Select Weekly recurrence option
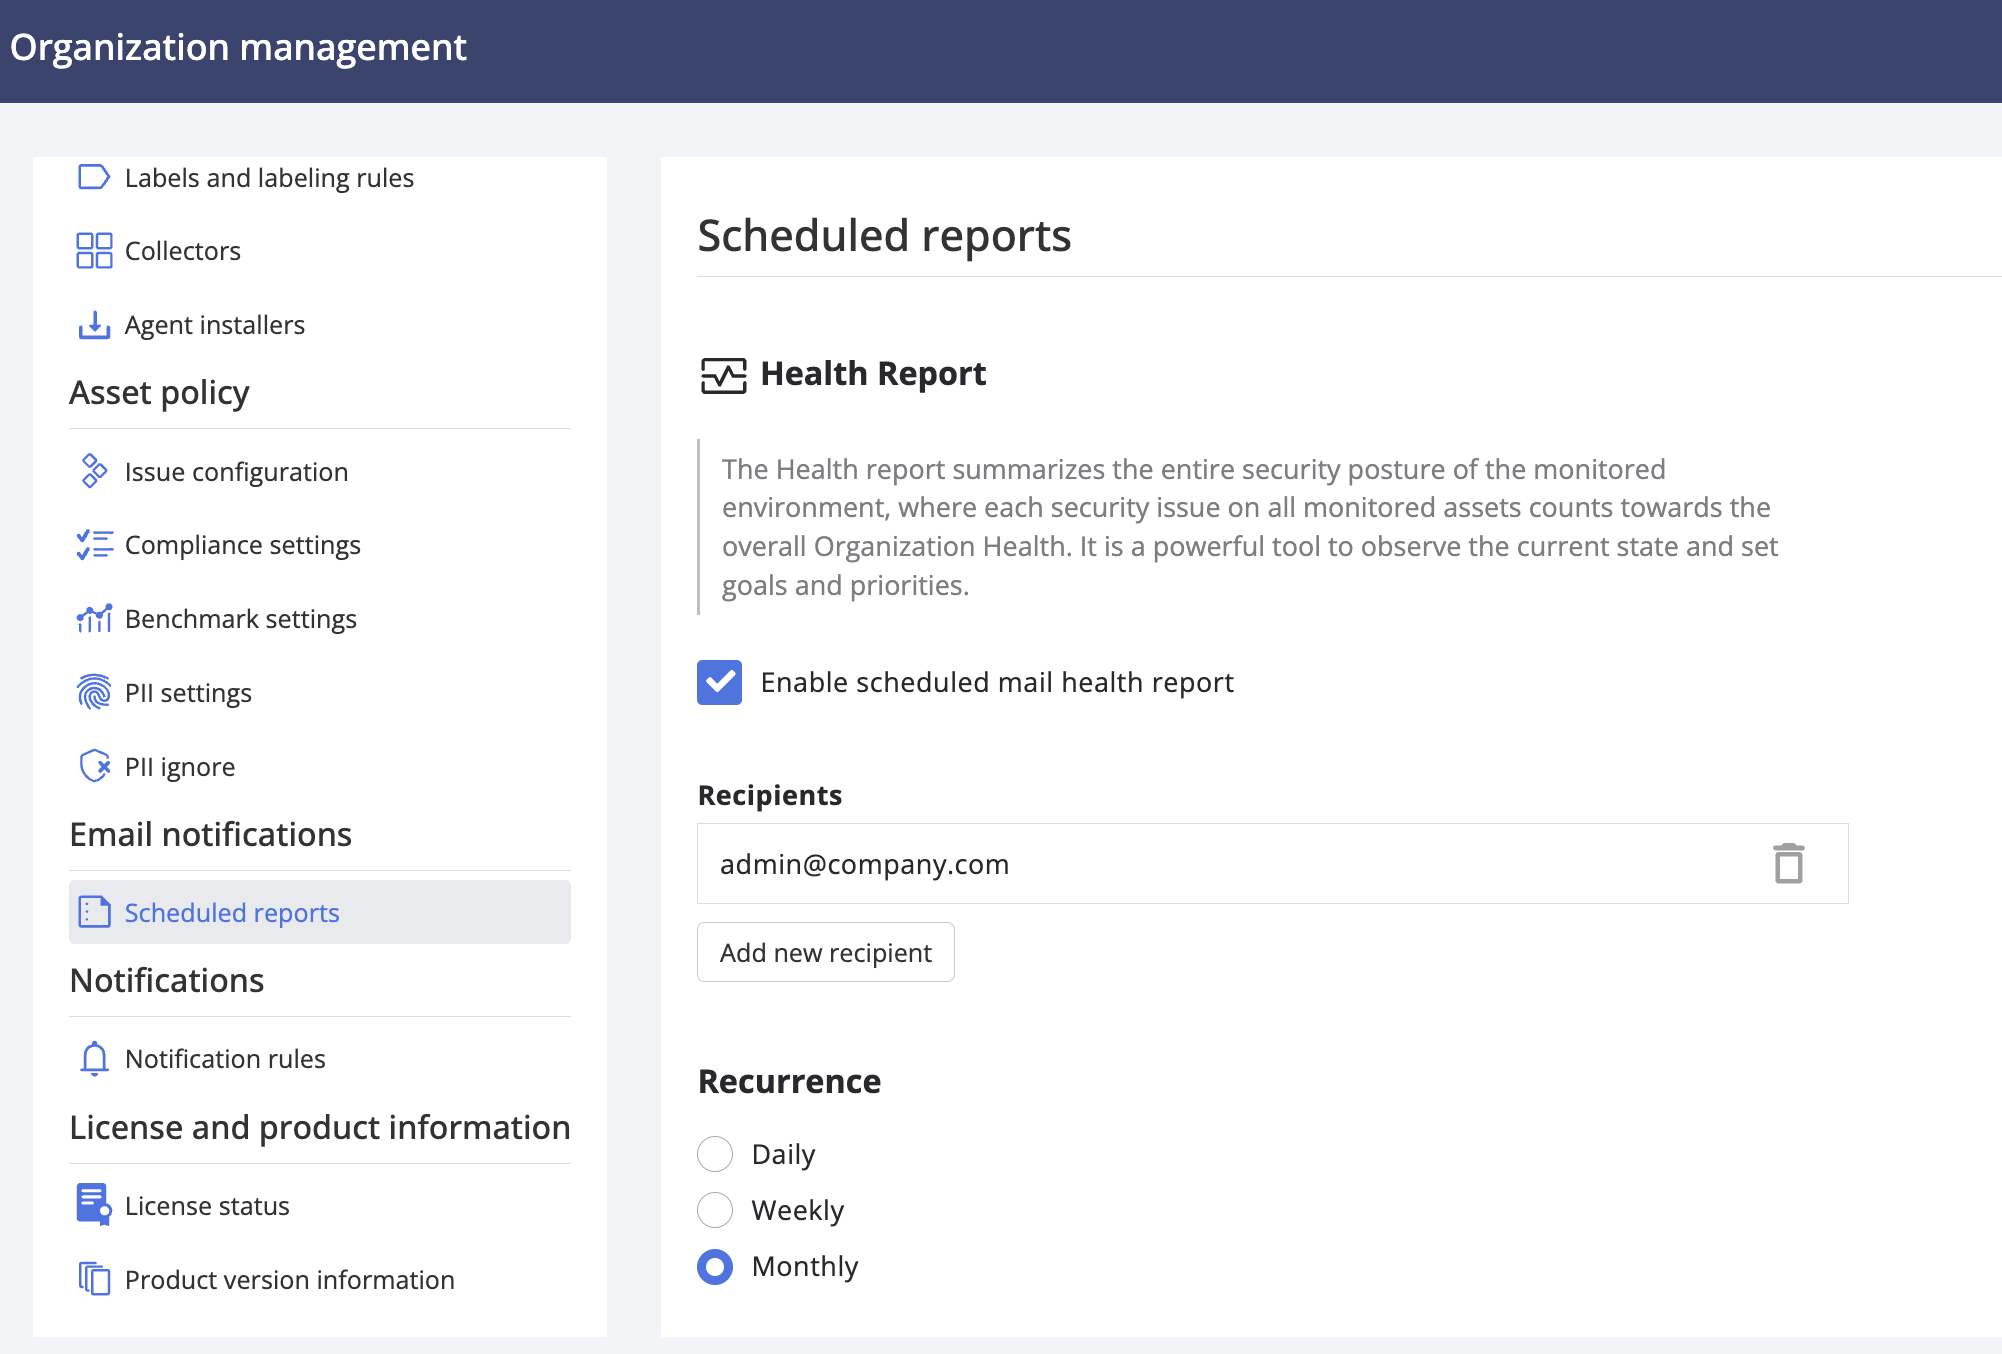Screen dimensions: 2002x1354 pos(715,1210)
